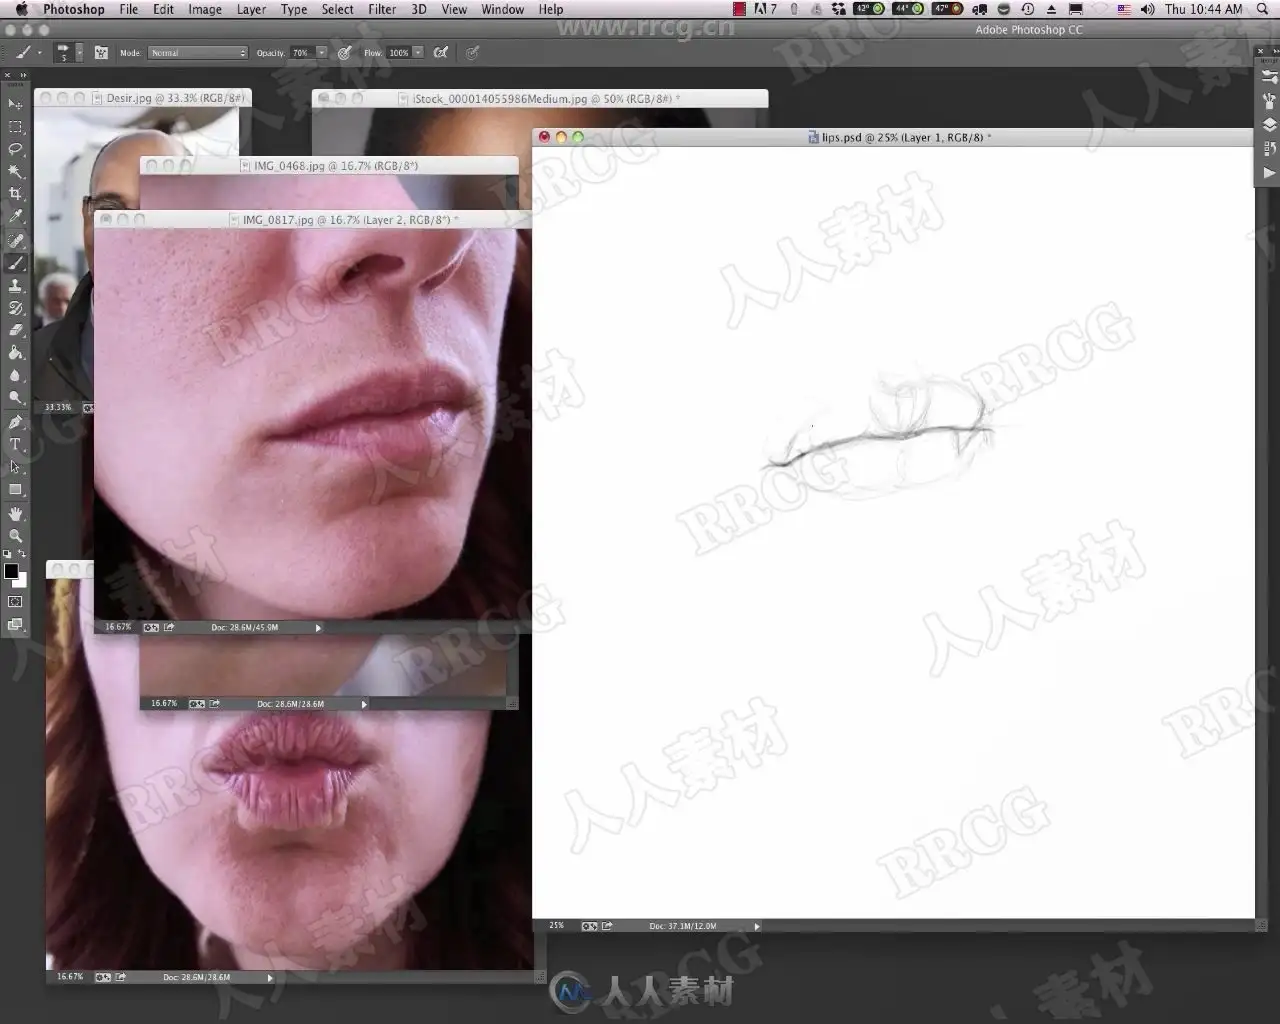Select the Path Selection tool
The image size is (1280, 1024).
(x=15, y=467)
